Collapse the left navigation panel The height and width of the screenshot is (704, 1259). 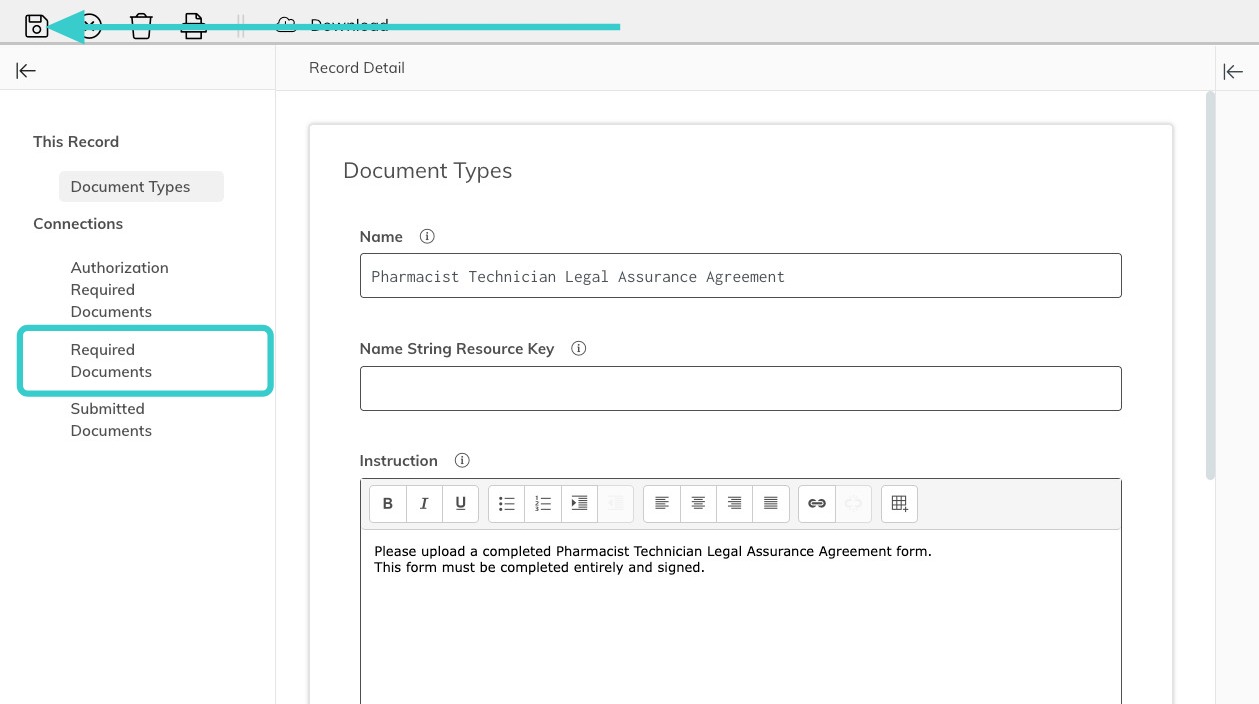(26, 70)
